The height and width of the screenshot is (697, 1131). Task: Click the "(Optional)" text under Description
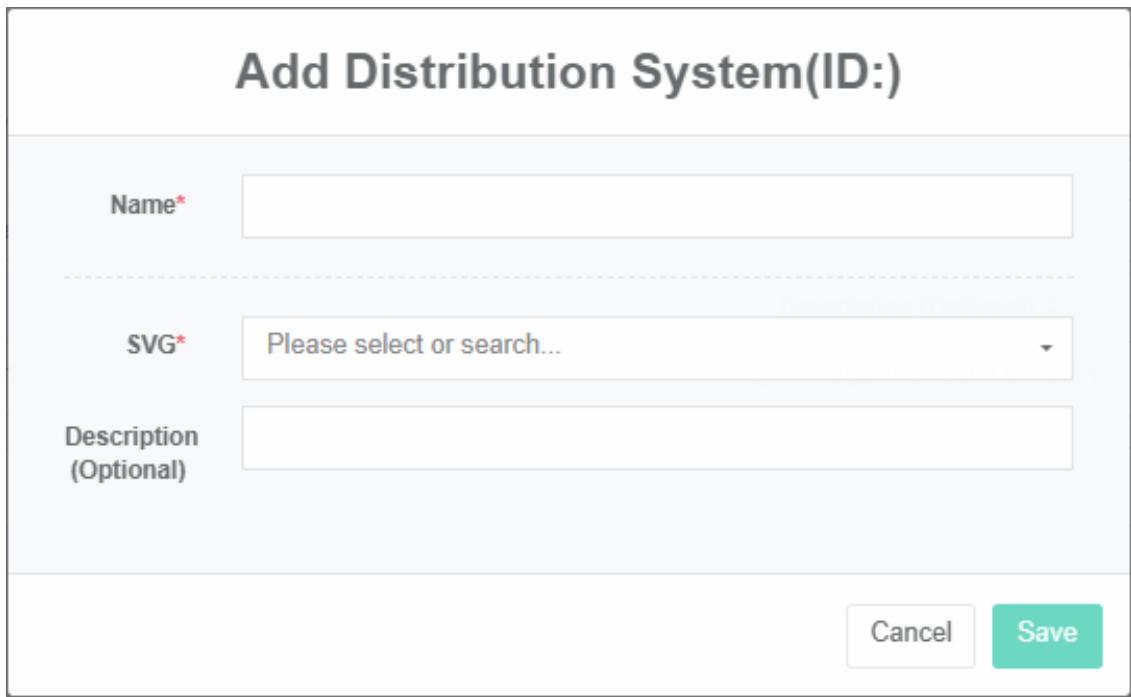(129, 470)
